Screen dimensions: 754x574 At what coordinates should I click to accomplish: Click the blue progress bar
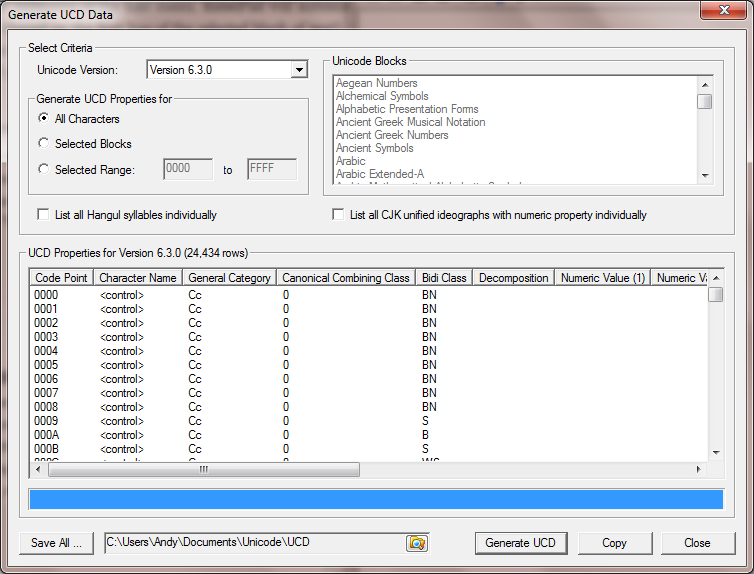[x=377, y=499]
